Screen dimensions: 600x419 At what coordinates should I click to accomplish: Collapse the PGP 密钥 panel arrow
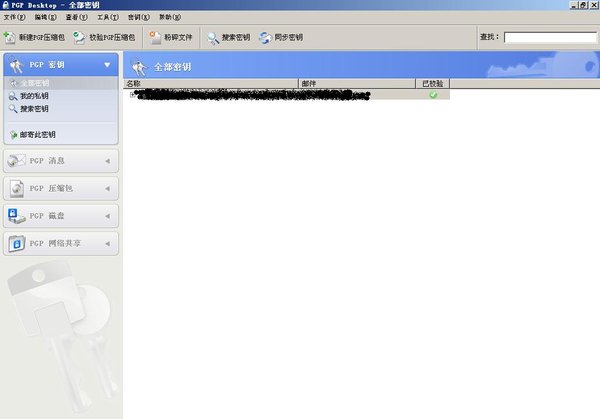108,65
